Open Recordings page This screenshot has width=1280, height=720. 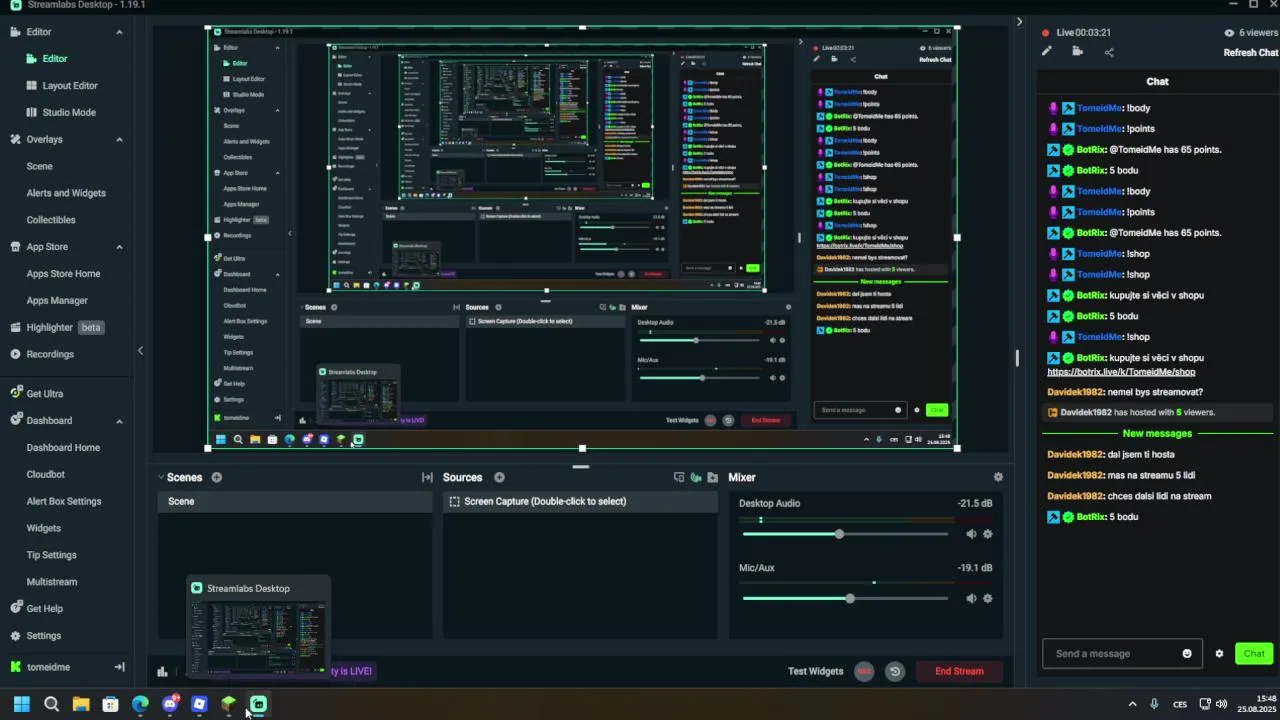(42, 354)
